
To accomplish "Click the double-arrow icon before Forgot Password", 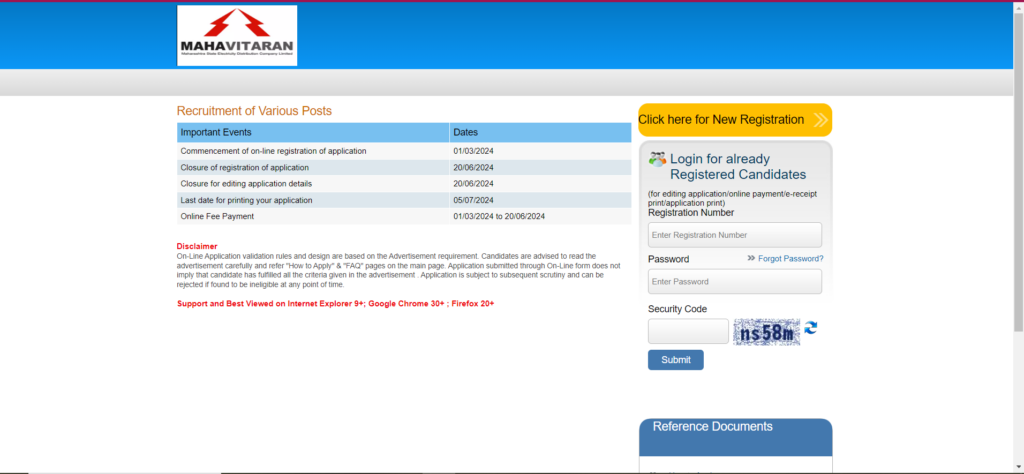I will point(750,259).
